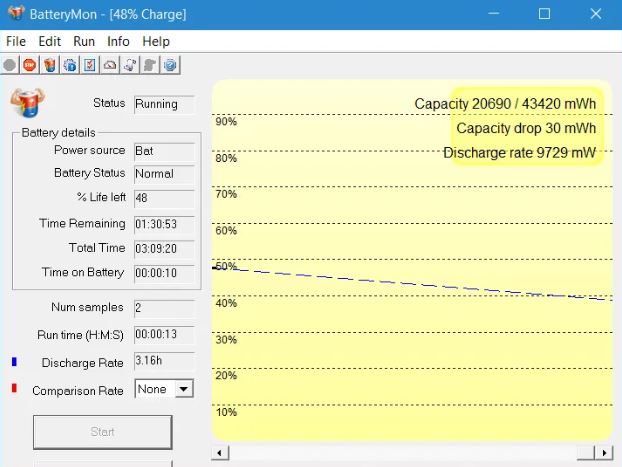This screenshot has width=622, height=467.
Task: Click the Total Time field 03:09:20
Action: point(164,249)
